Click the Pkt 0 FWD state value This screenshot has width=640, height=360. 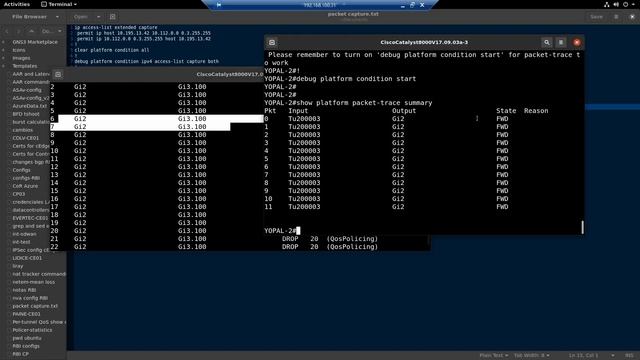point(502,119)
